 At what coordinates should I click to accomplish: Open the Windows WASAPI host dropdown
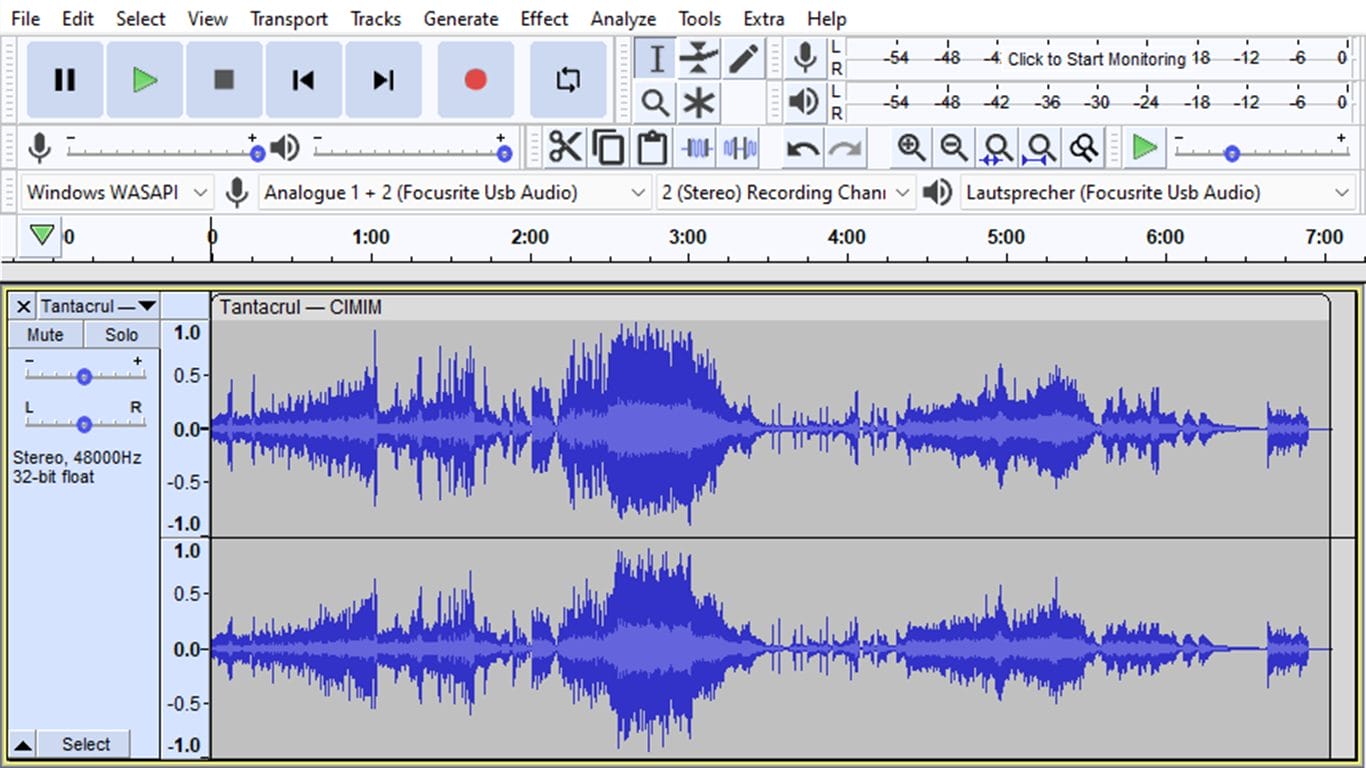coord(117,192)
